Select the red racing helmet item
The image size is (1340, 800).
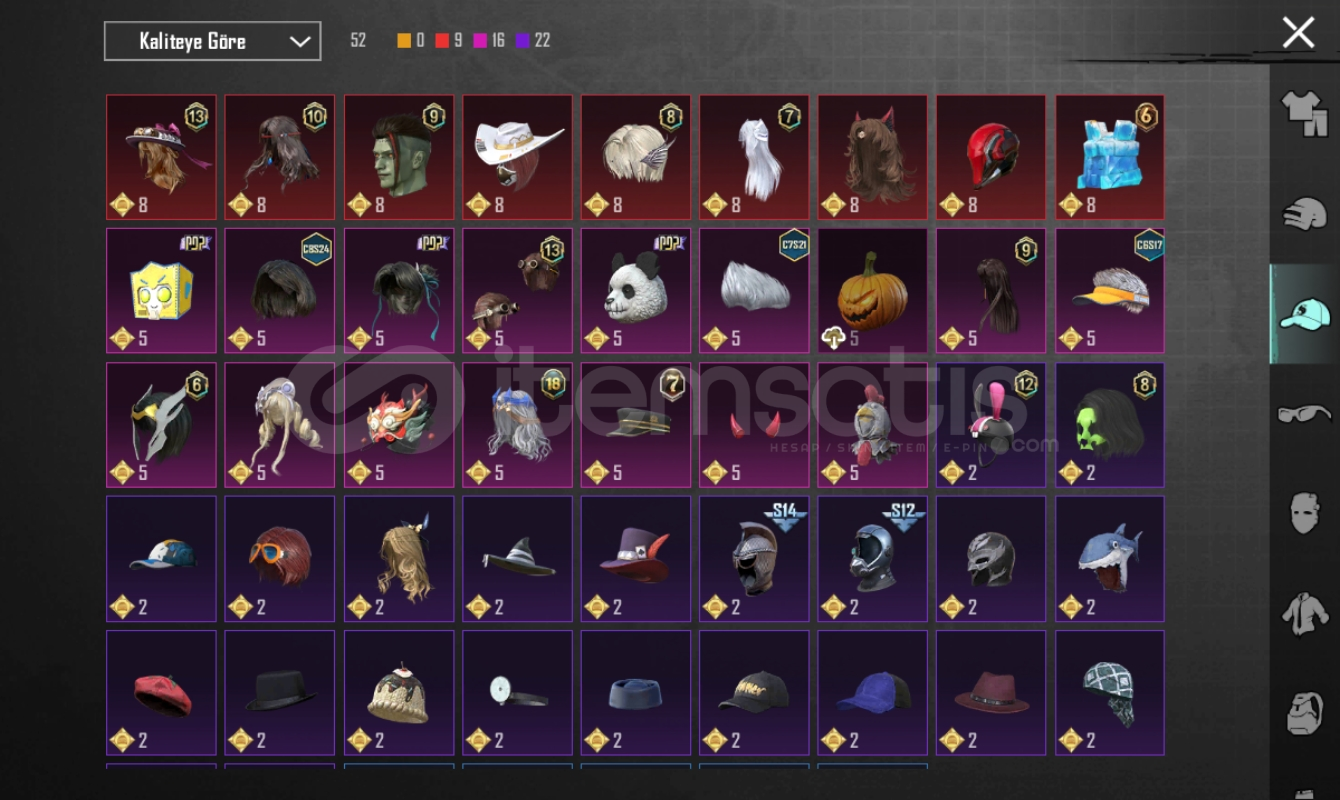(x=991, y=157)
